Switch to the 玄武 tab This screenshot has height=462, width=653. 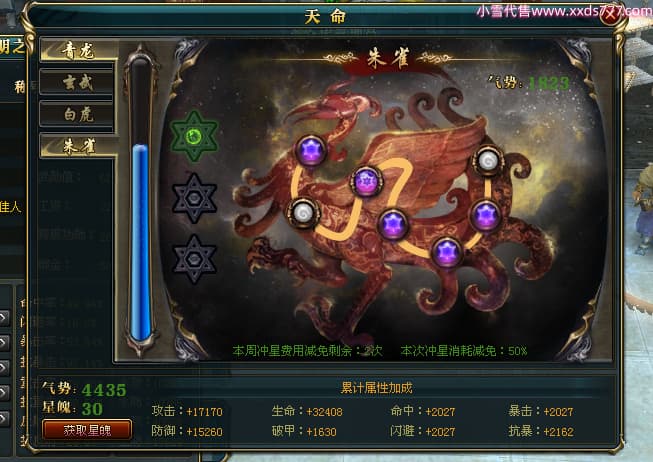[77, 82]
